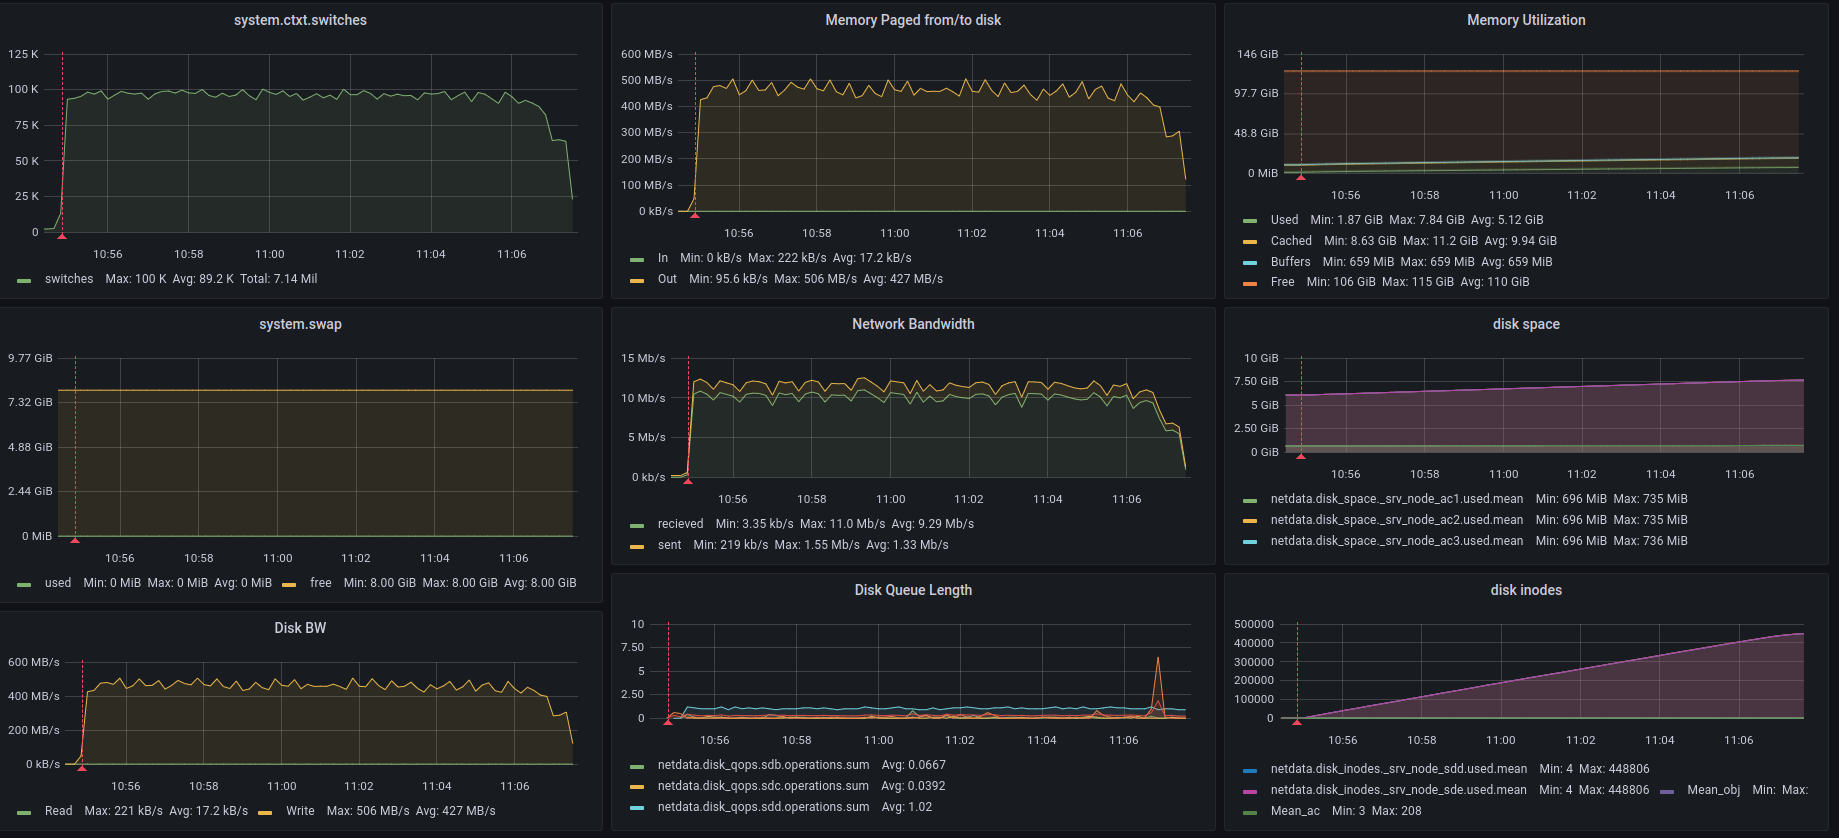Open the disk inodes panel header

point(1525,590)
